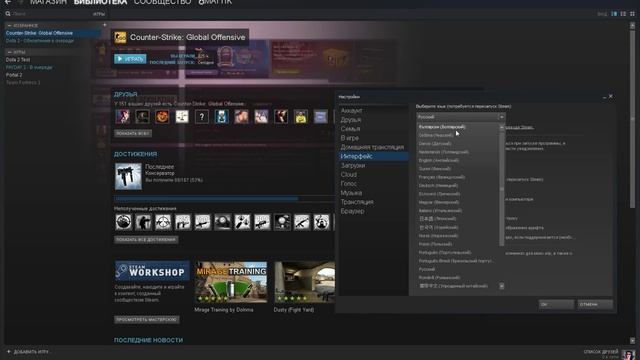The height and width of the screenshot is (360, 640).
Task: Click language list scroll-down arrow
Action: (x=502, y=286)
